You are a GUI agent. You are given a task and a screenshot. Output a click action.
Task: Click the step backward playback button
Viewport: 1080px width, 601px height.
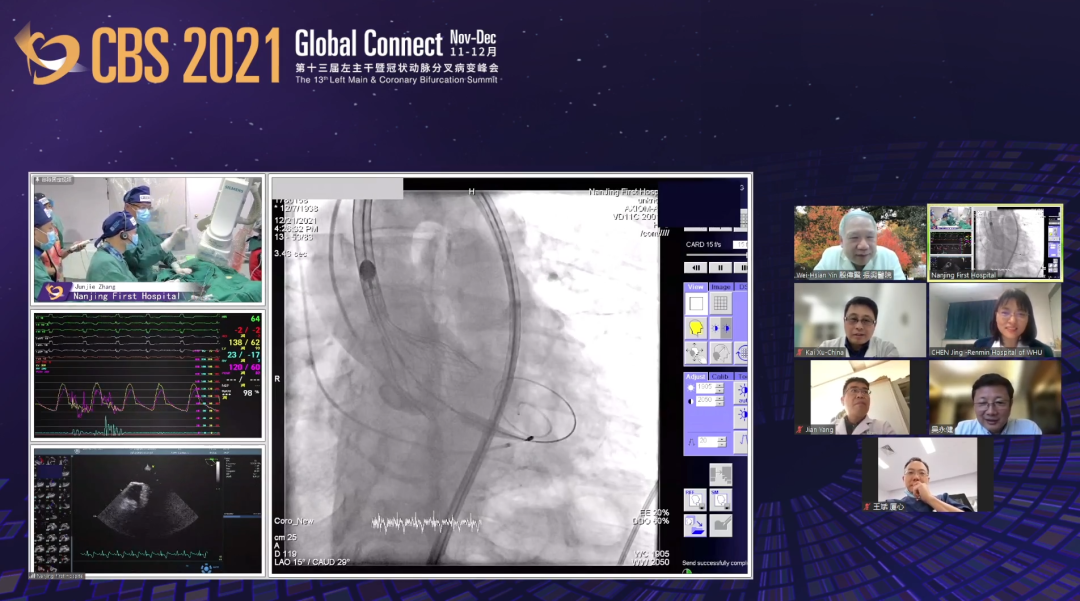[697, 267]
